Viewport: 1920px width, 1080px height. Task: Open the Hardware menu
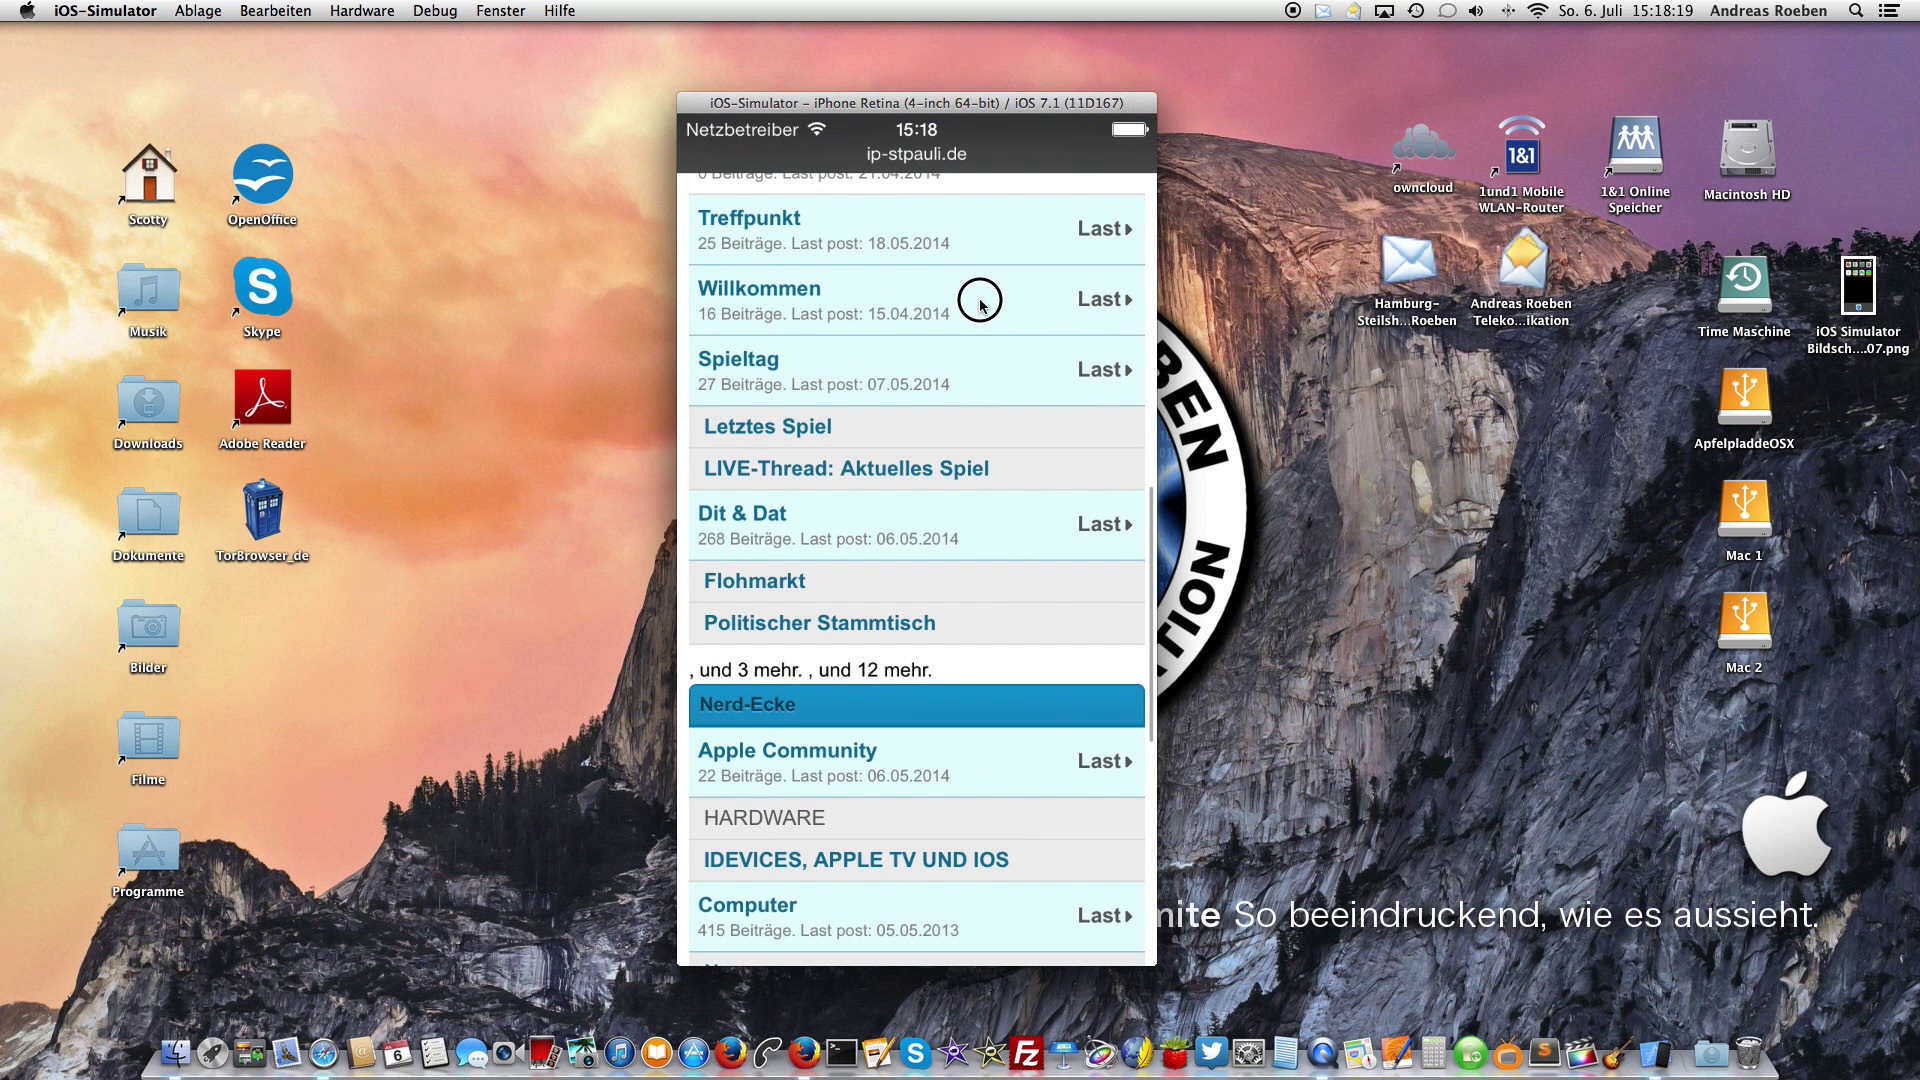(x=361, y=11)
